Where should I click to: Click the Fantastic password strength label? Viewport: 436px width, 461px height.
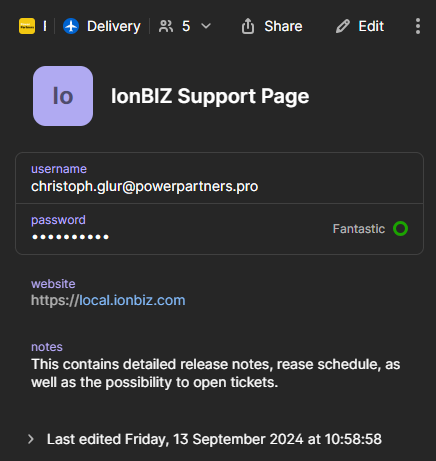(359, 229)
